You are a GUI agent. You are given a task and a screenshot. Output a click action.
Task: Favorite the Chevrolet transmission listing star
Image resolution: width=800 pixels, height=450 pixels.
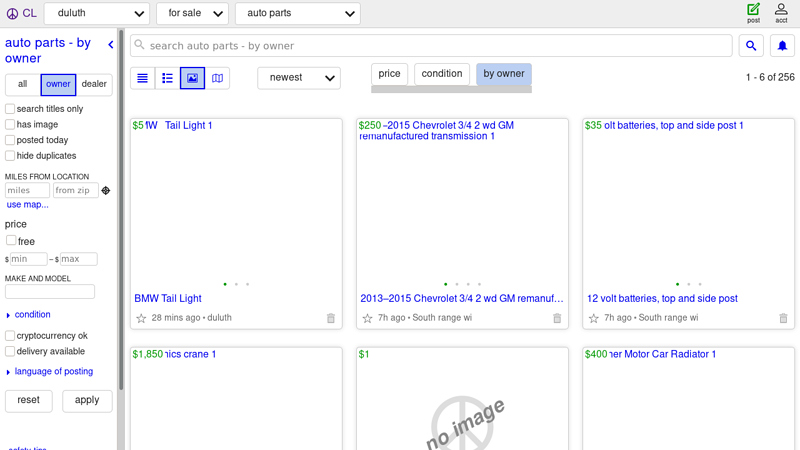[x=367, y=318]
